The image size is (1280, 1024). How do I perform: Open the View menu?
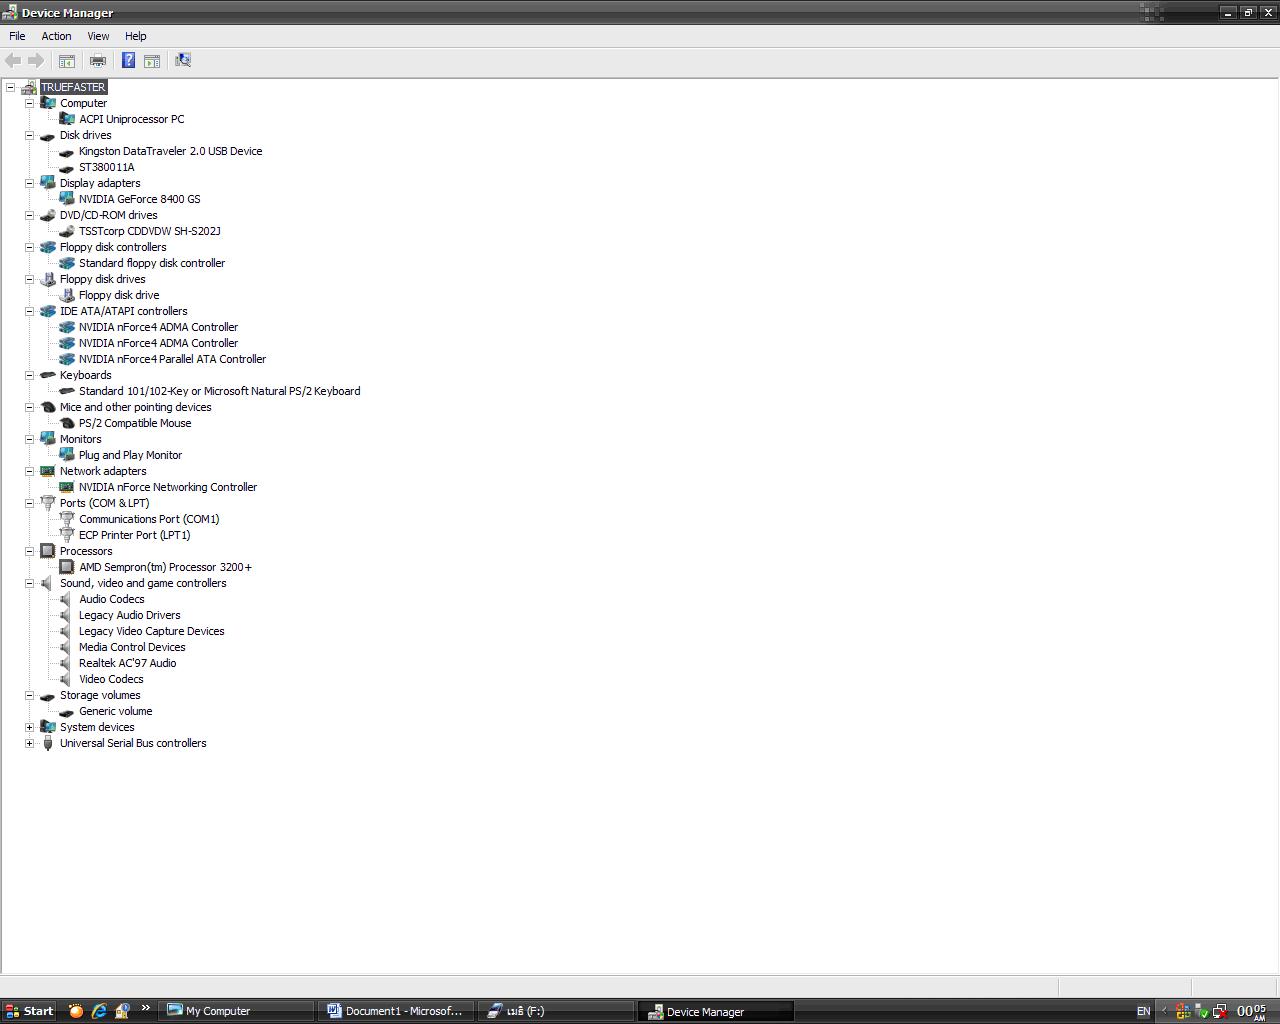point(98,36)
